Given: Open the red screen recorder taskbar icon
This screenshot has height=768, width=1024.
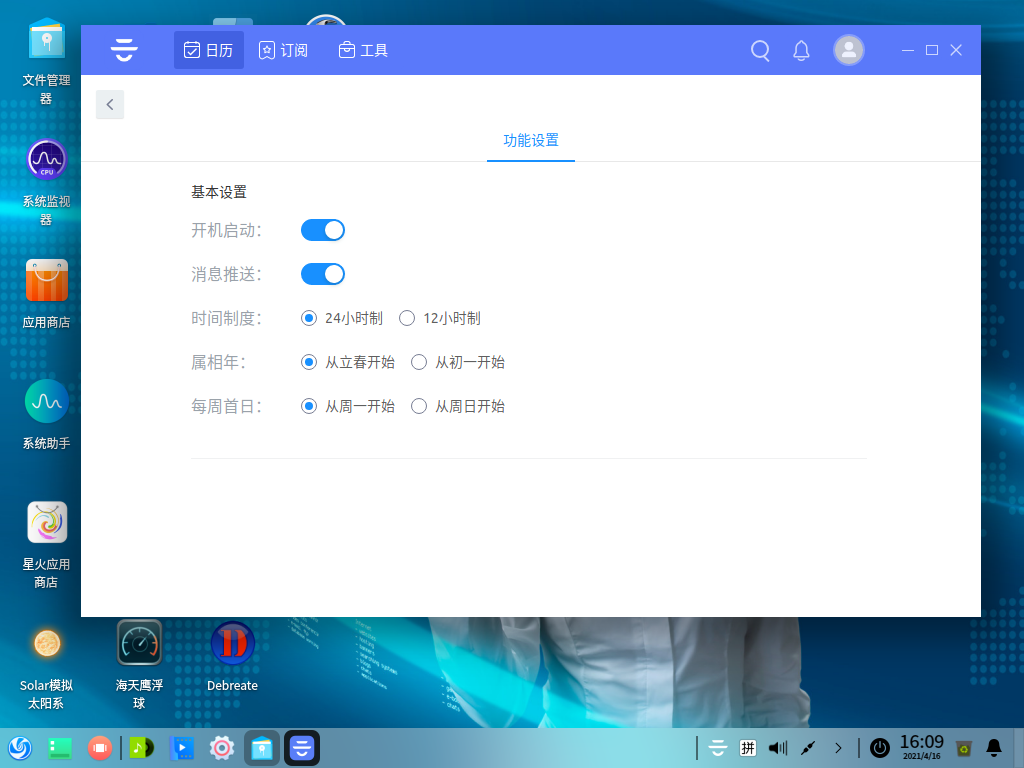Looking at the screenshot, I should pyautogui.click(x=100, y=748).
